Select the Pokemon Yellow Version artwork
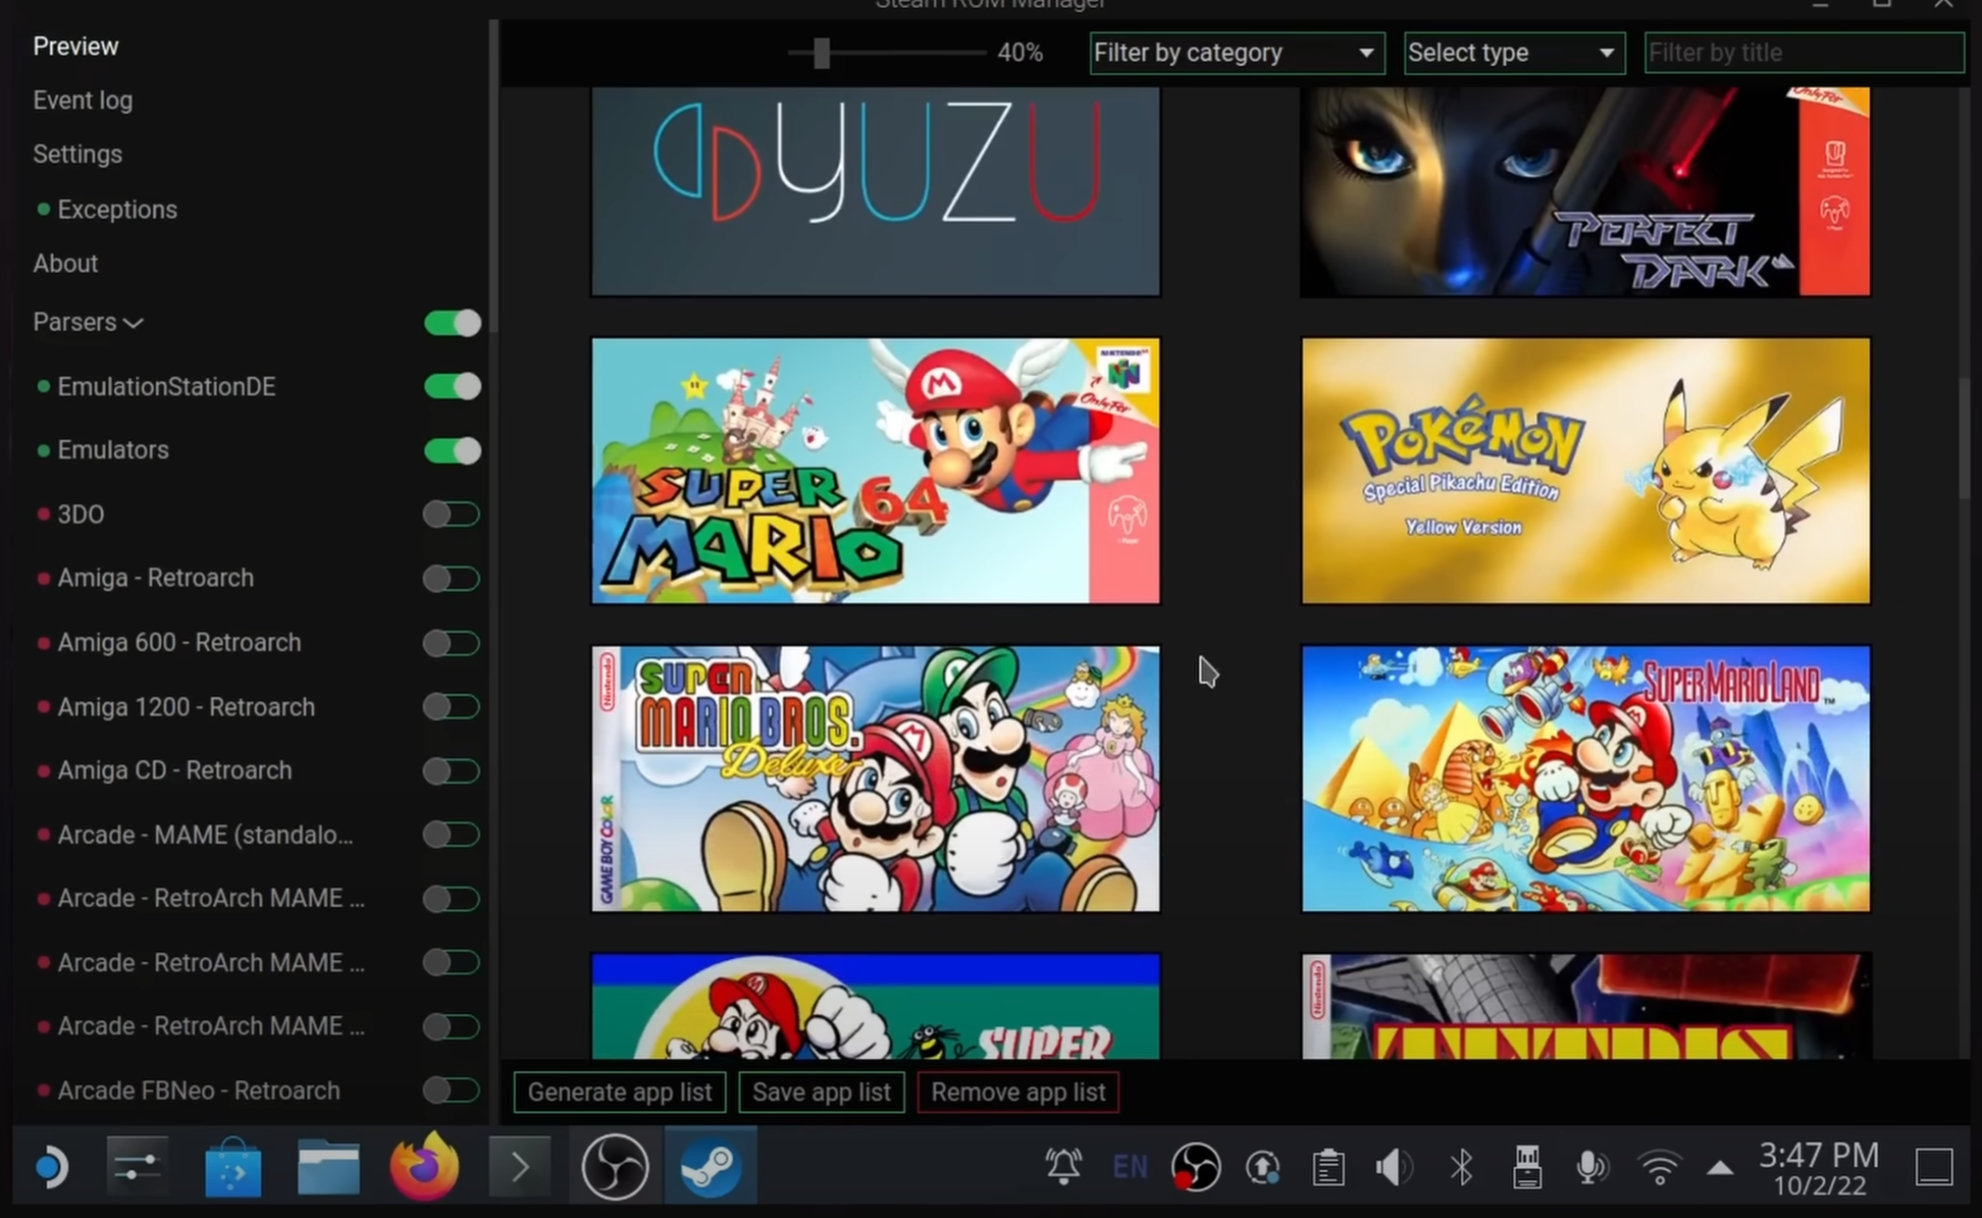 (1585, 470)
